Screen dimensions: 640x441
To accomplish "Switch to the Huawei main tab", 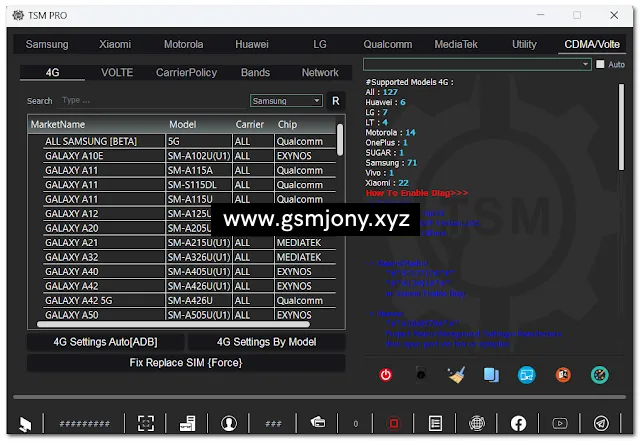I will tap(252, 44).
